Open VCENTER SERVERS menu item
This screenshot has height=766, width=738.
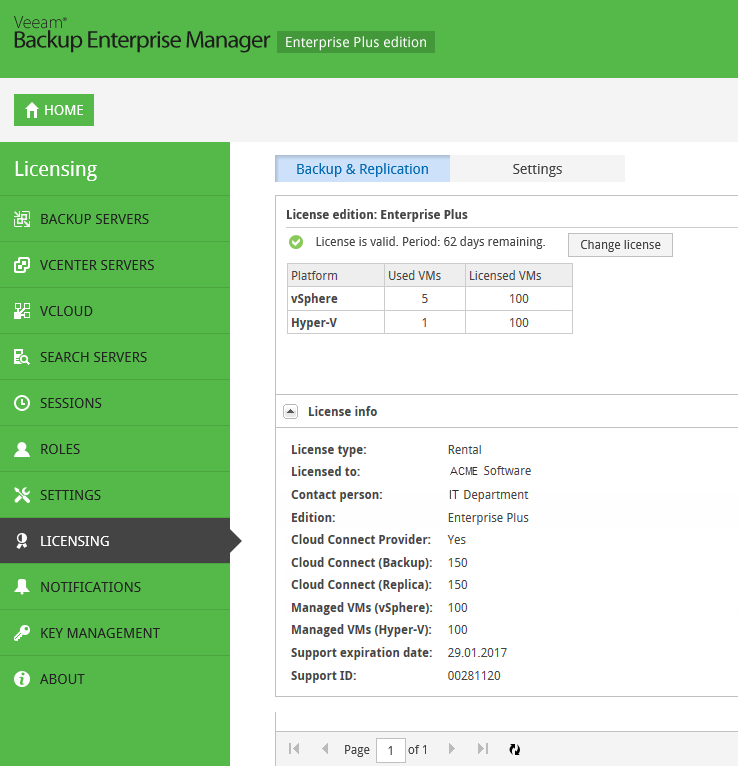coord(115,265)
